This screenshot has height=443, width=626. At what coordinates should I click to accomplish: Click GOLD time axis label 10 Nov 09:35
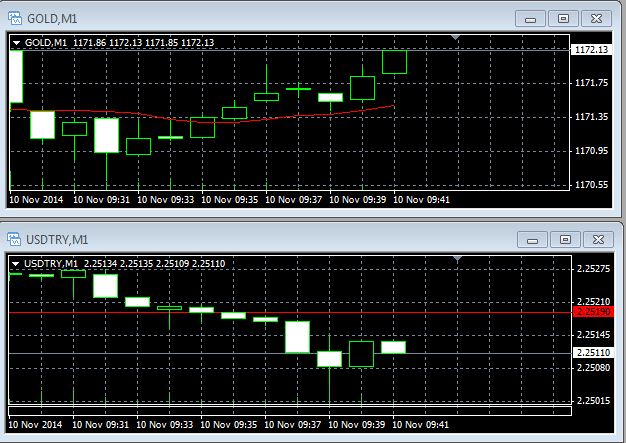click(x=230, y=200)
